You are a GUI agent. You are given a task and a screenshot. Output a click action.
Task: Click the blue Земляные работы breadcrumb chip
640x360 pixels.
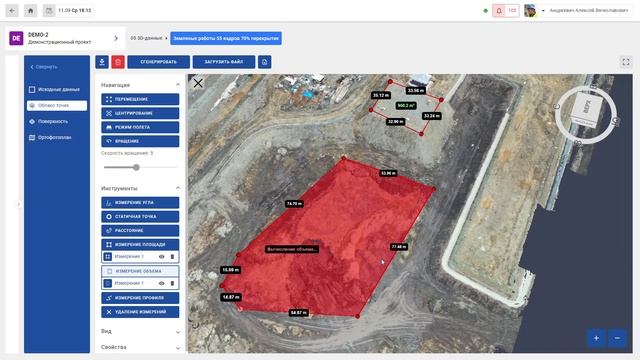(226, 38)
